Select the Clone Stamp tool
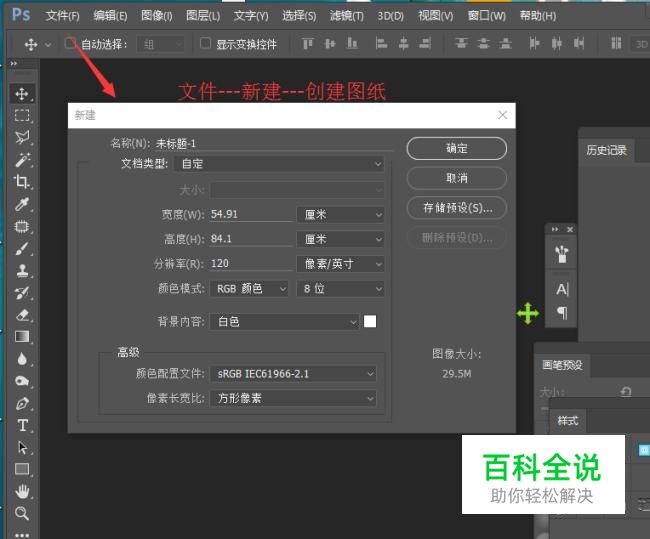The image size is (650, 539). coord(22,271)
